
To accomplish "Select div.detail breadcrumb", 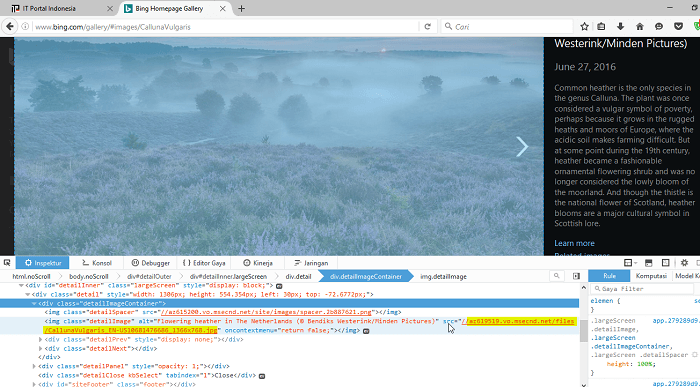I will coord(298,276).
